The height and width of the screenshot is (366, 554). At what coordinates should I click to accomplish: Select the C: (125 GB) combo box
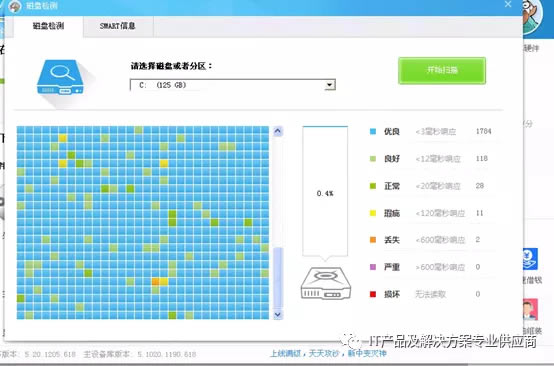[x=232, y=85]
